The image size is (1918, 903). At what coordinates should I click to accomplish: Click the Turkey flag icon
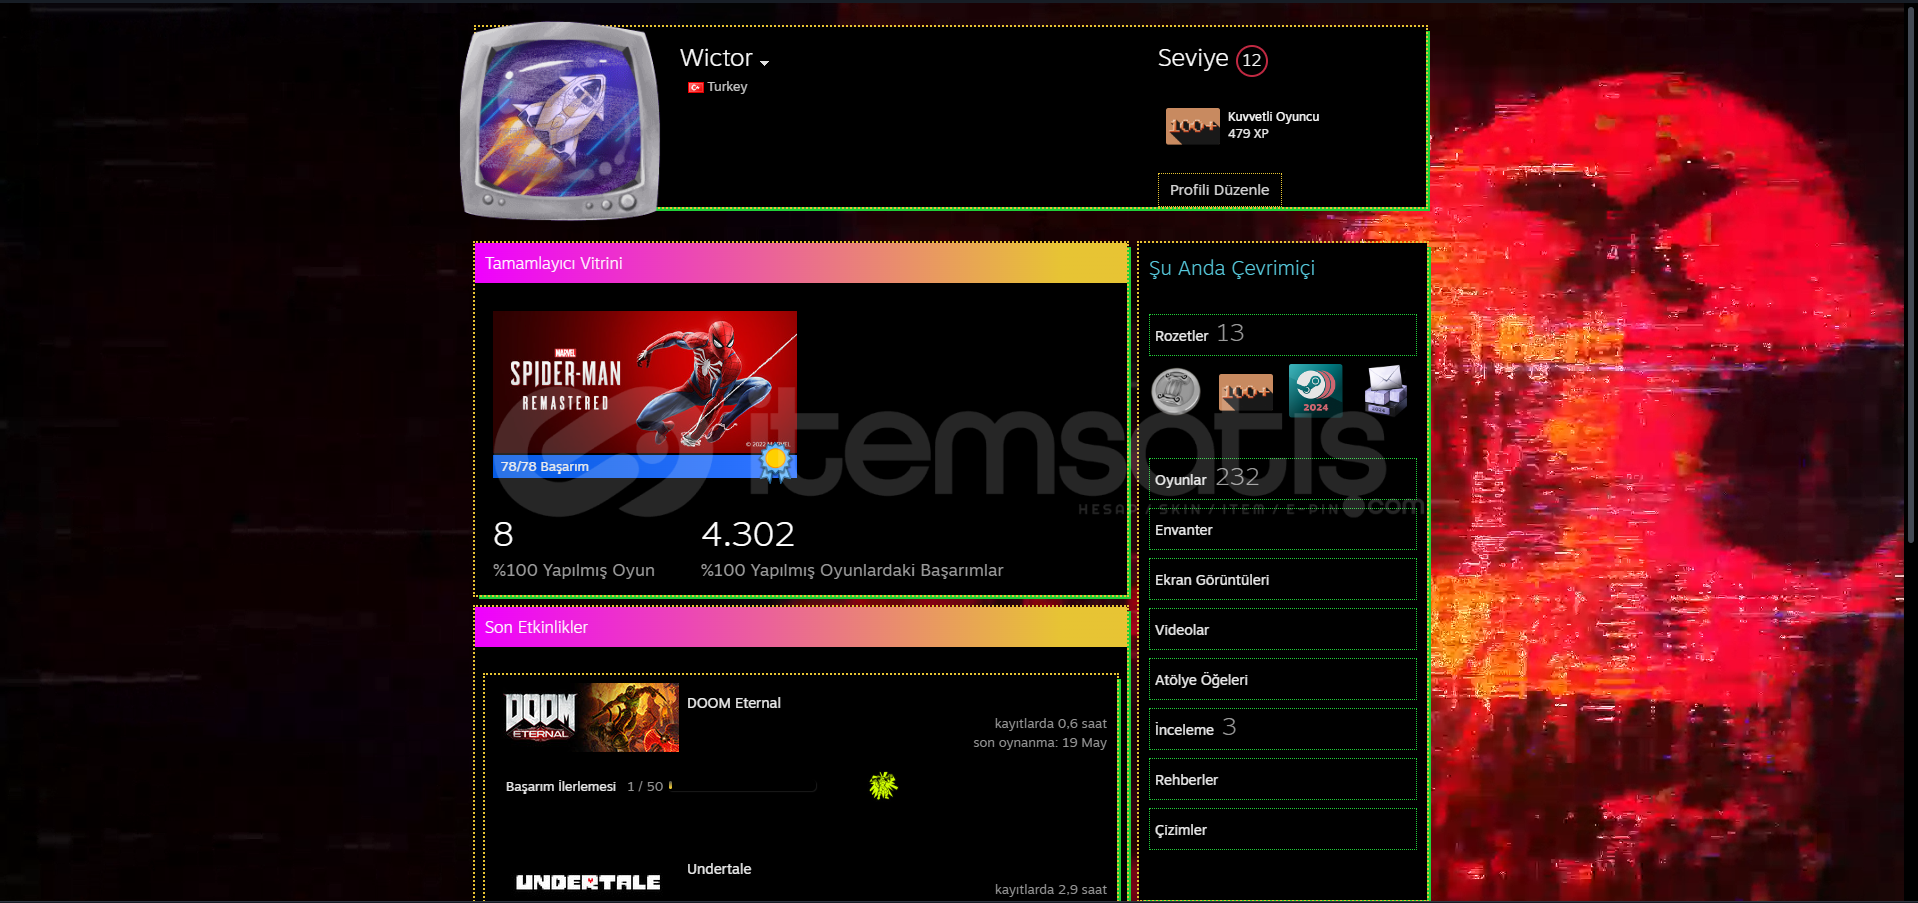[695, 87]
